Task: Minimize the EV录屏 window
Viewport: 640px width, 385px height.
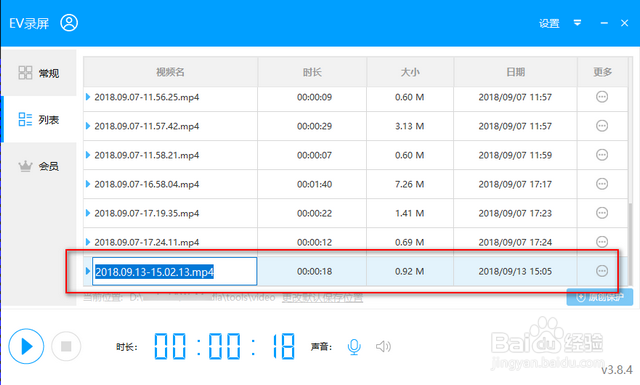Action: (604, 23)
